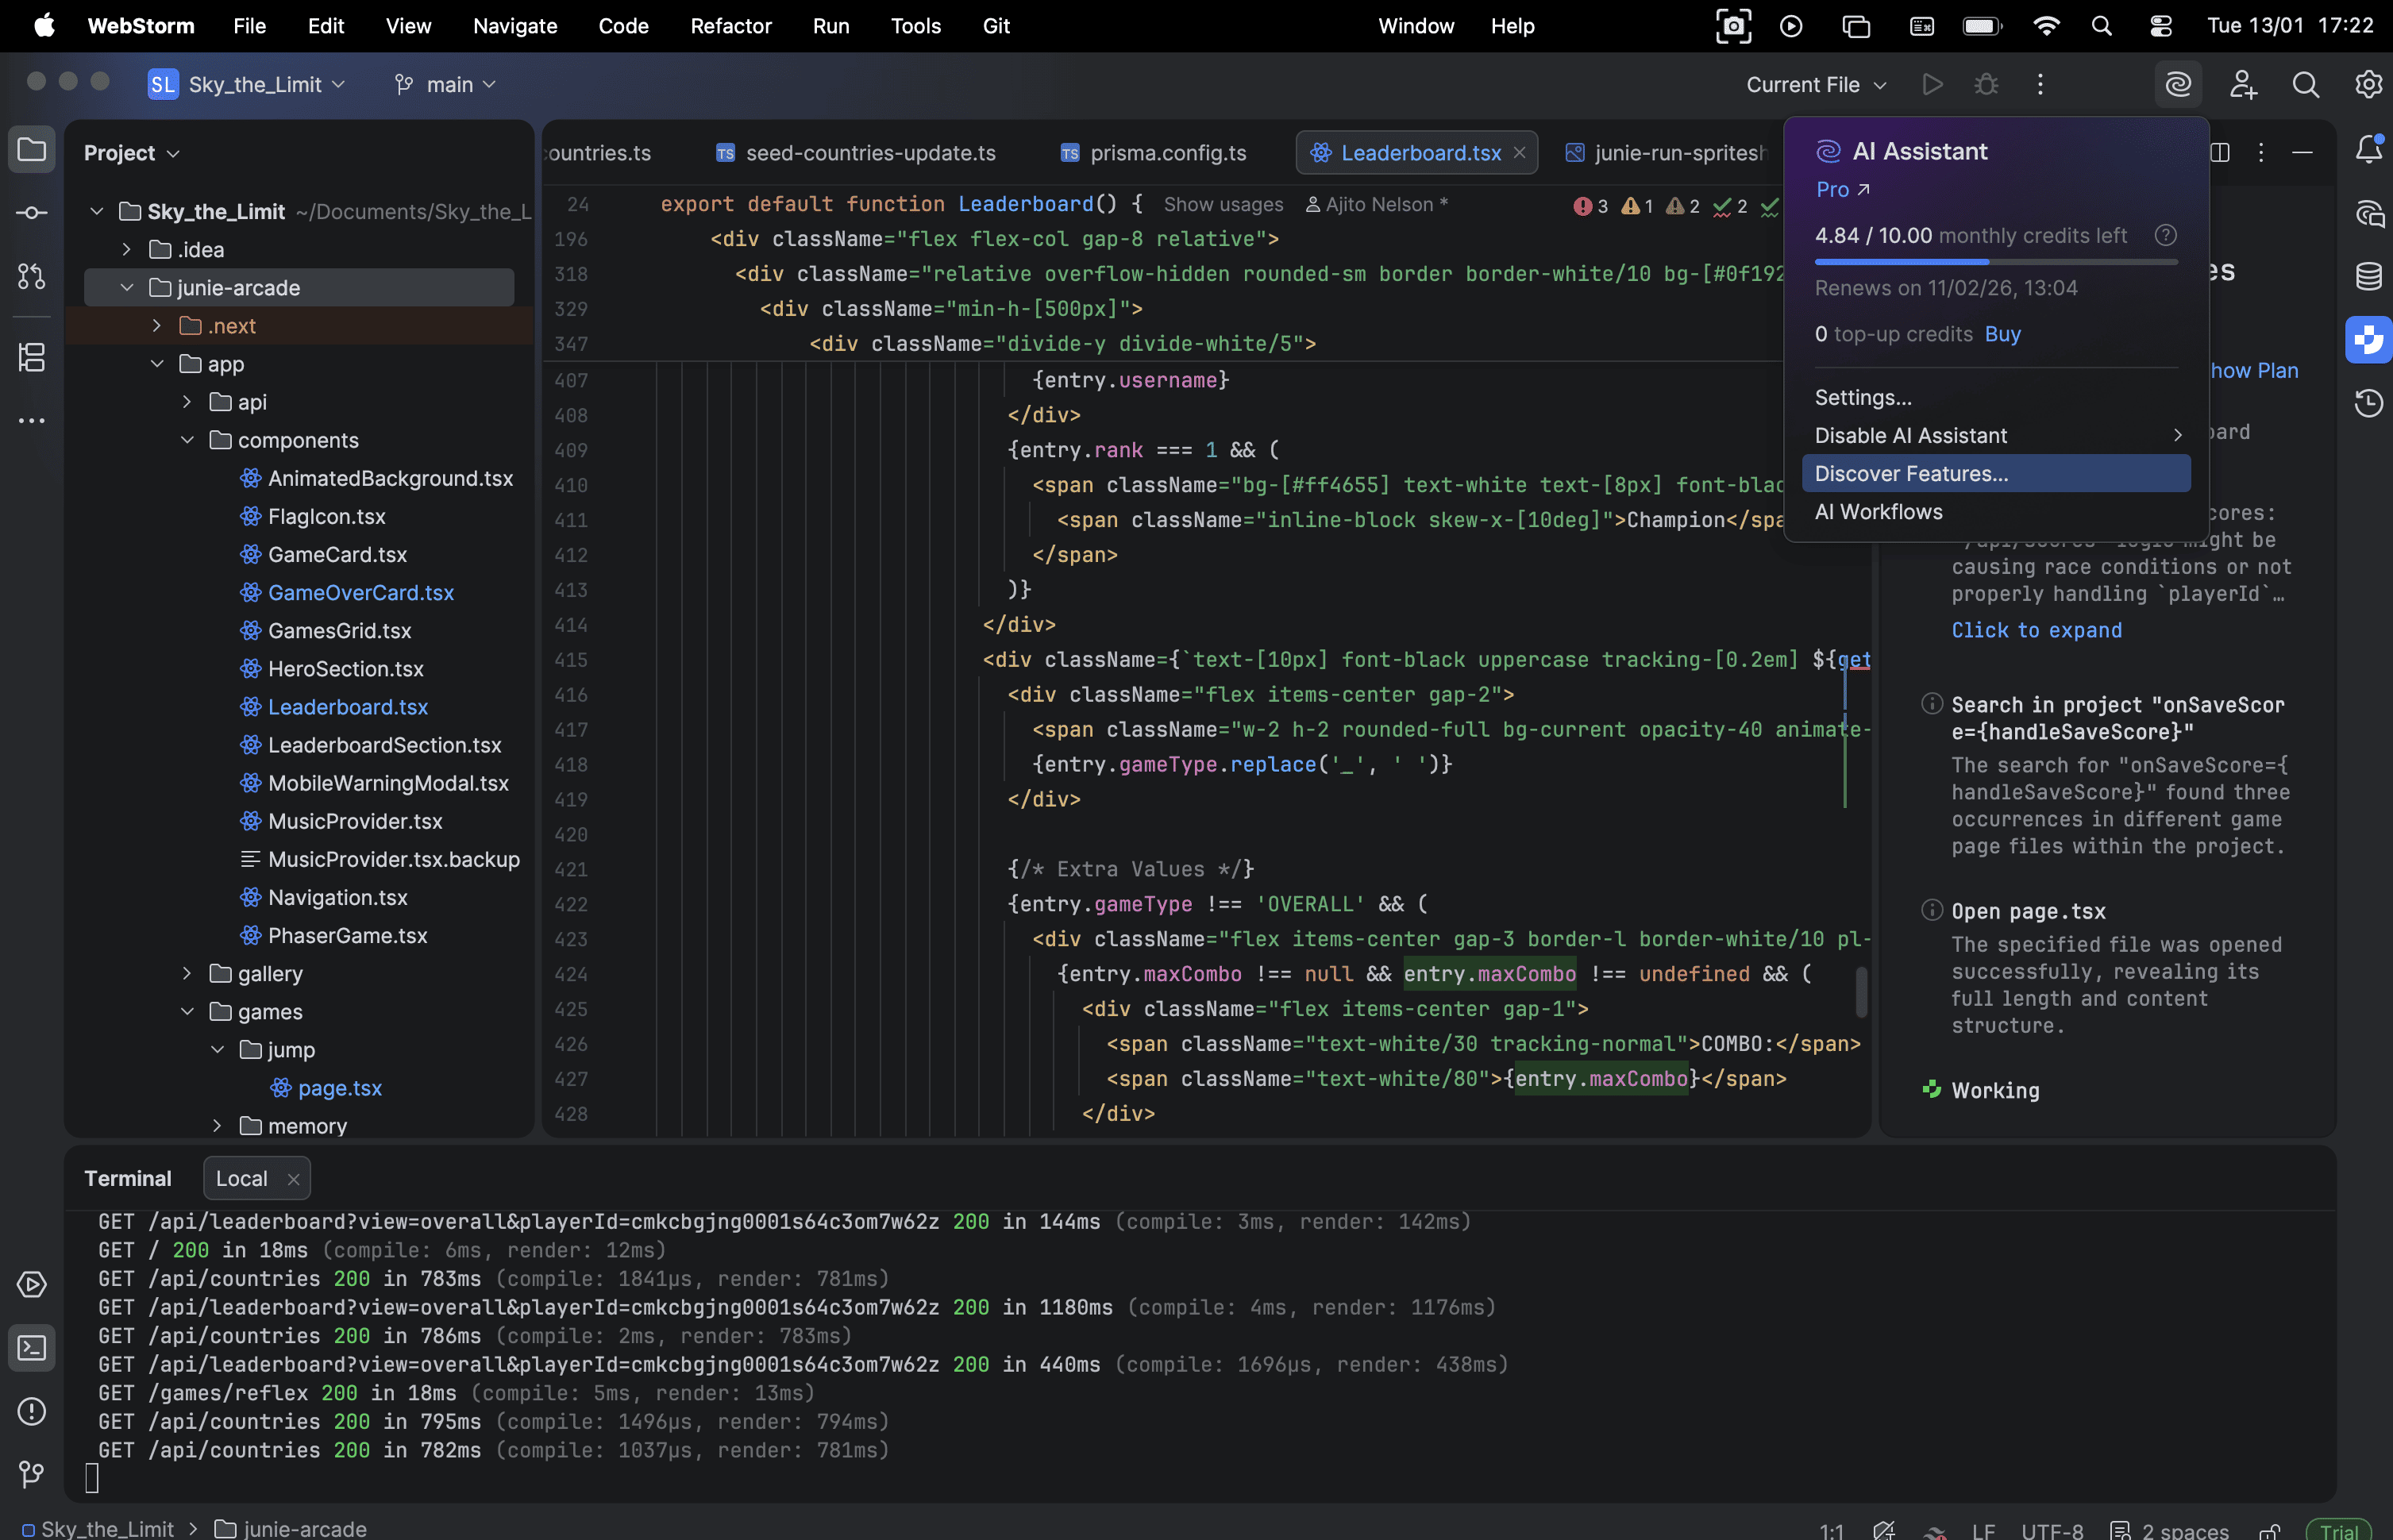This screenshot has height=1540, width=2393.
Task: Click the Debug bug icon in toolbar
Action: pyautogui.click(x=1986, y=85)
